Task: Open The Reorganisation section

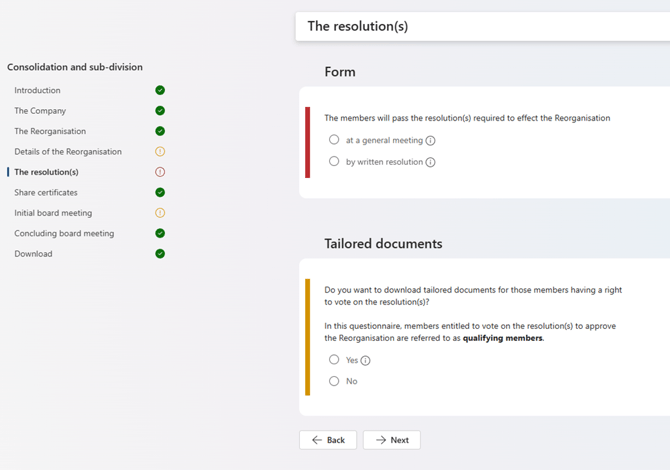Action: [x=50, y=131]
